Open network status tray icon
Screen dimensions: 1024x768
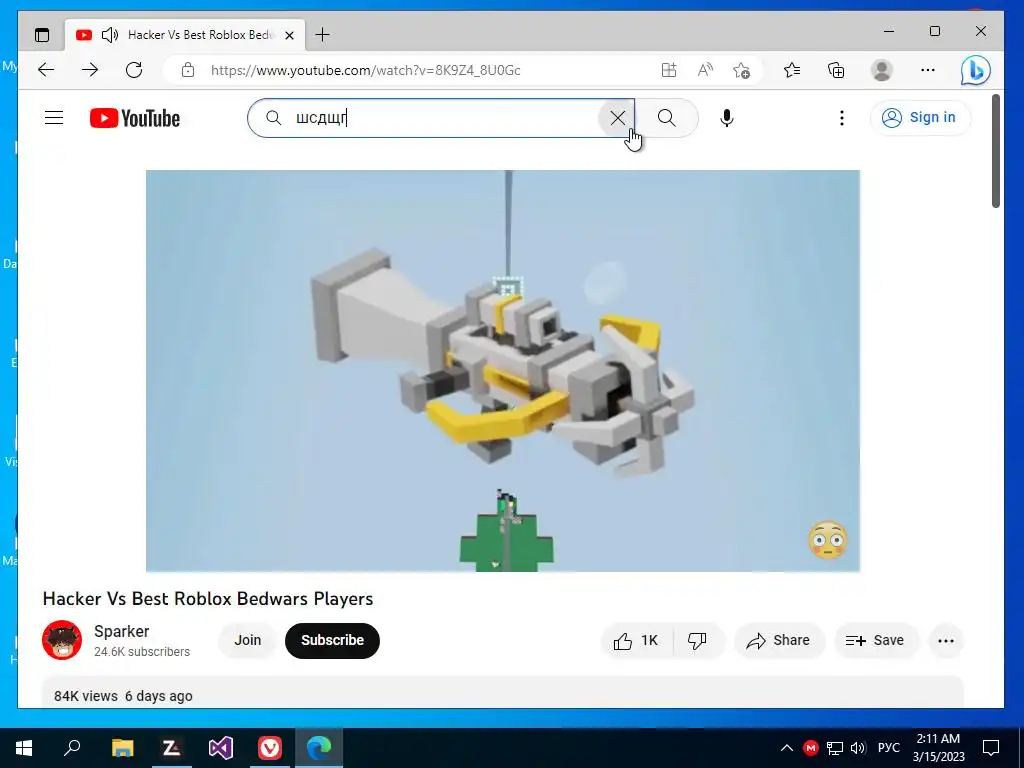(x=835, y=748)
